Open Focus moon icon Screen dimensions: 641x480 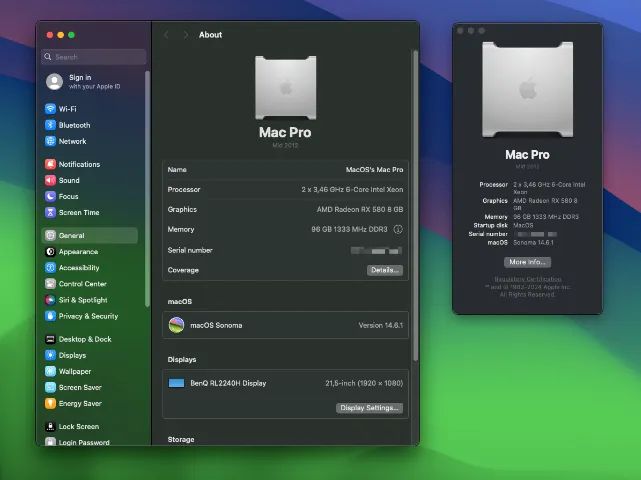(50, 196)
